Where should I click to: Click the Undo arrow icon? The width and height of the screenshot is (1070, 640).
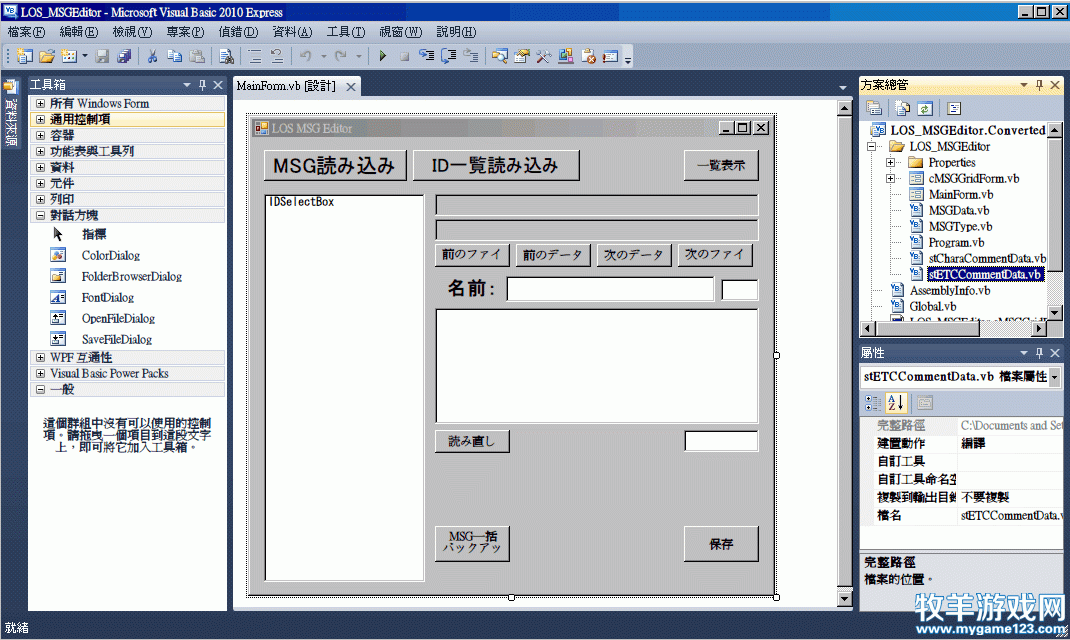[306, 56]
